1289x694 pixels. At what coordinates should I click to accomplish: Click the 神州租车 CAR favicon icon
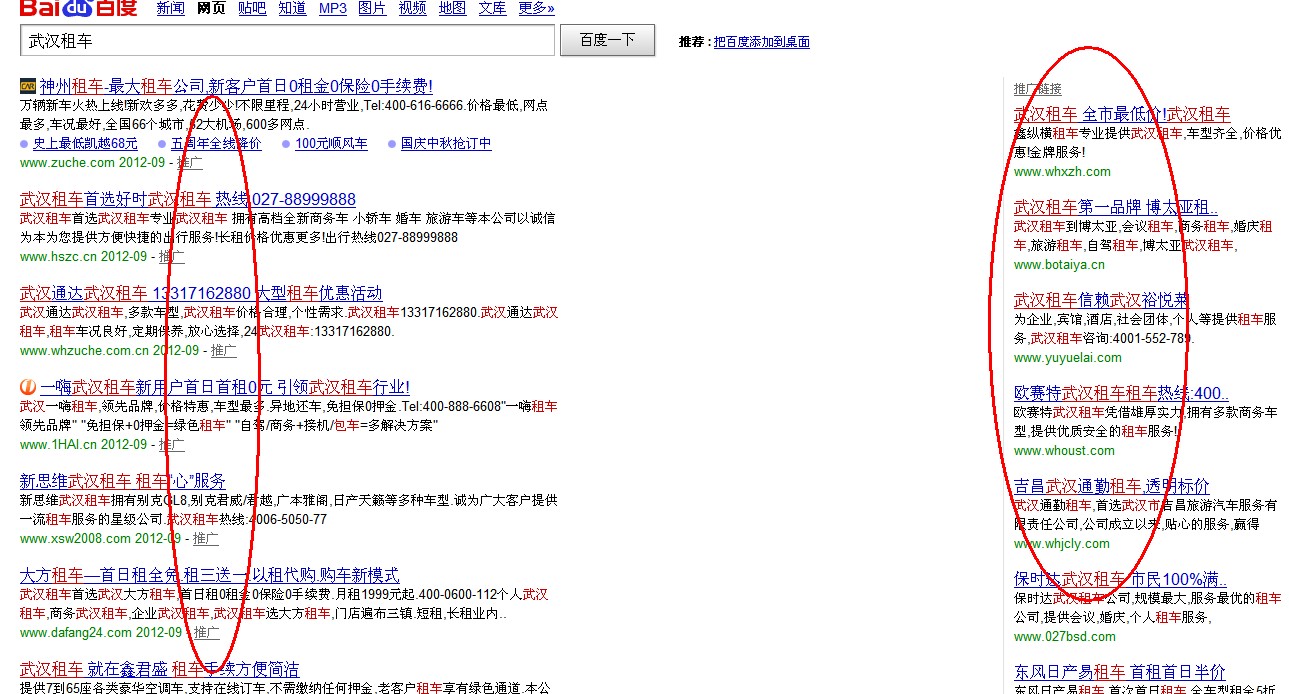(28, 87)
